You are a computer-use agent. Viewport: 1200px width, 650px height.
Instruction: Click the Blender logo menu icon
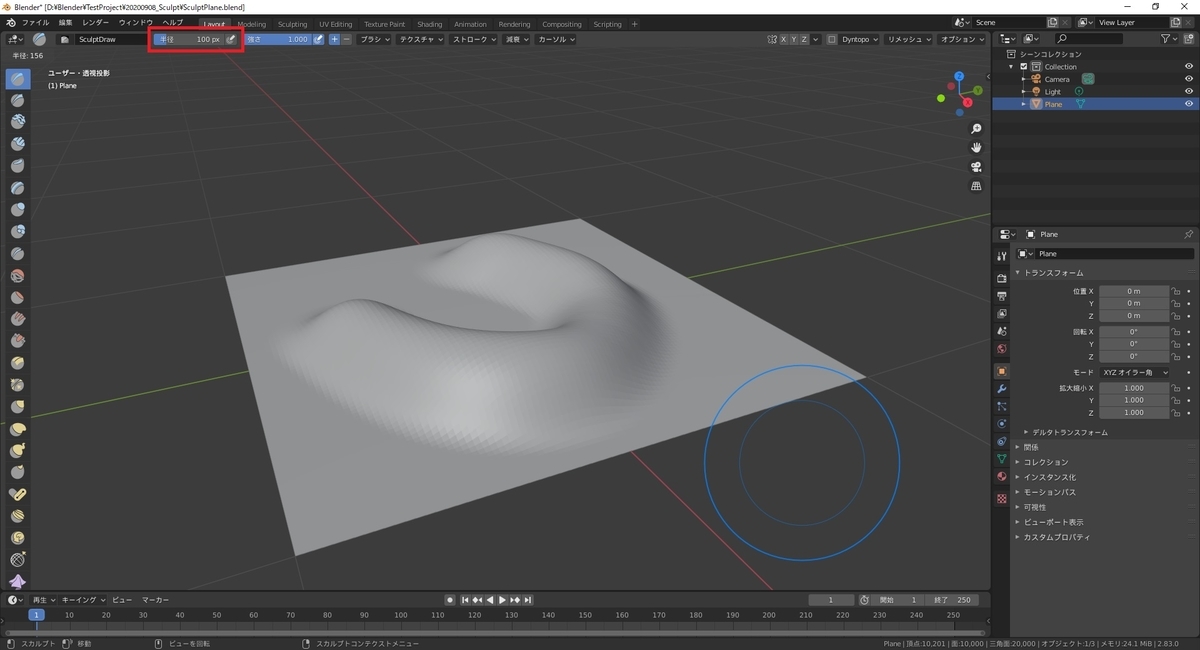coord(11,22)
